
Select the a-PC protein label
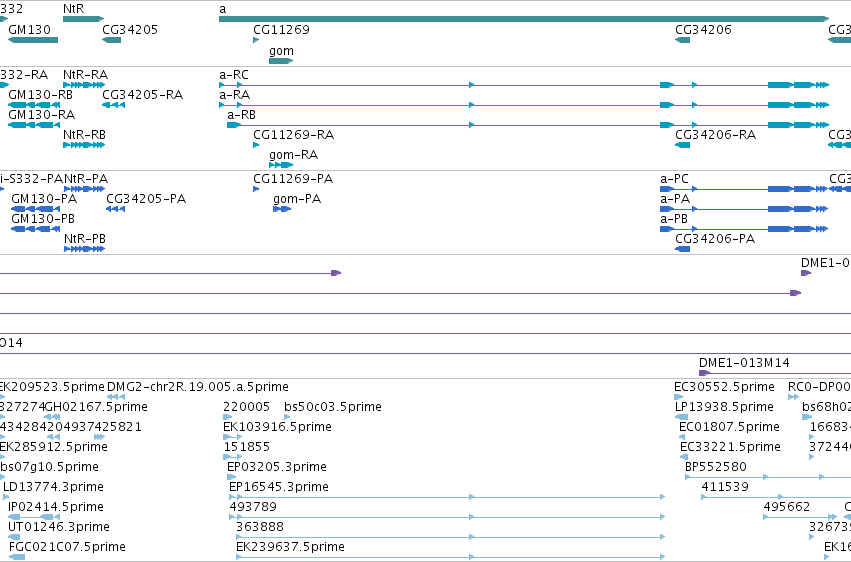pos(674,178)
